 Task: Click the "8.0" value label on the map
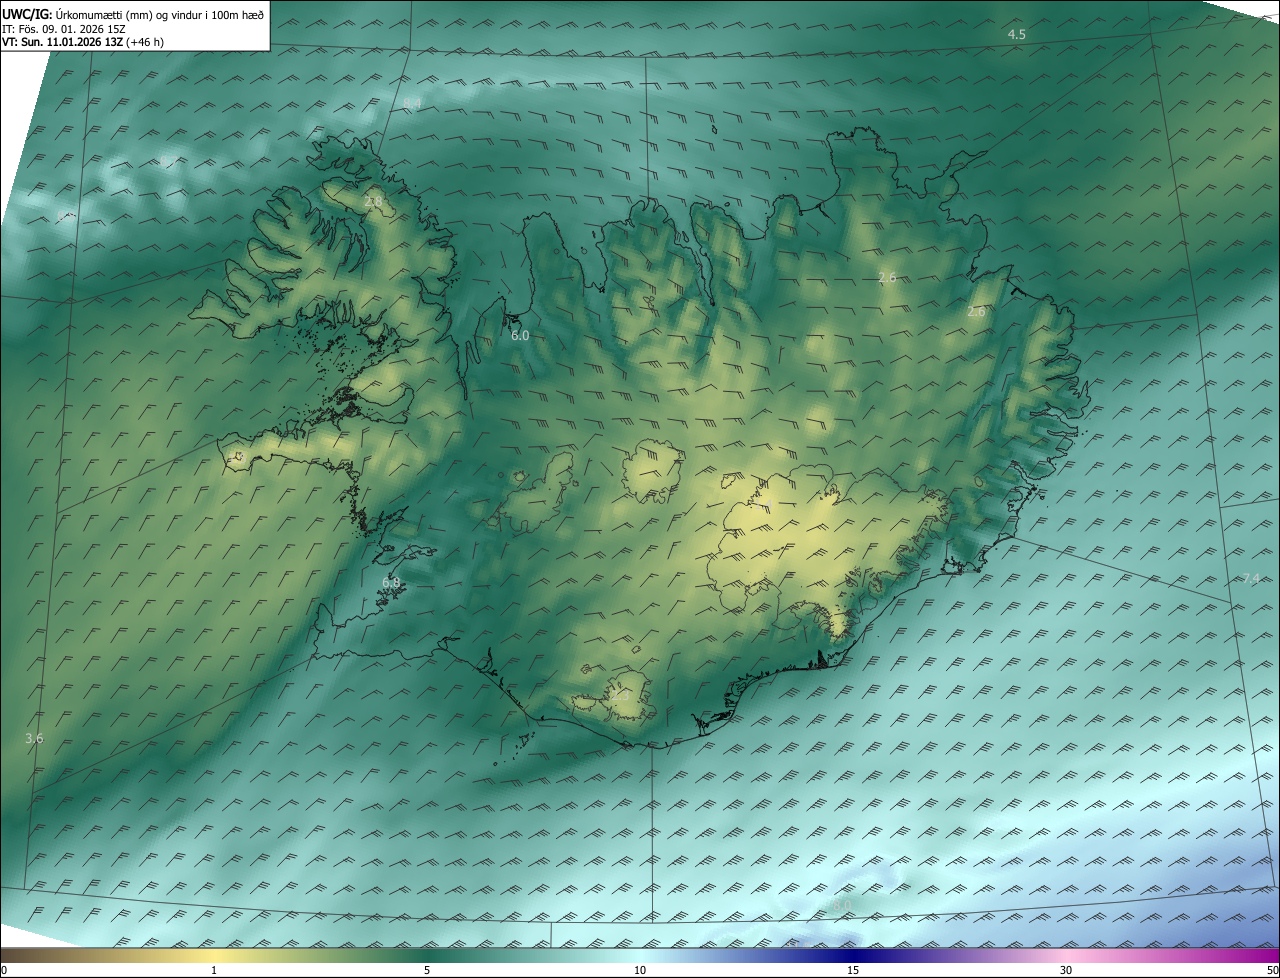coord(842,905)
